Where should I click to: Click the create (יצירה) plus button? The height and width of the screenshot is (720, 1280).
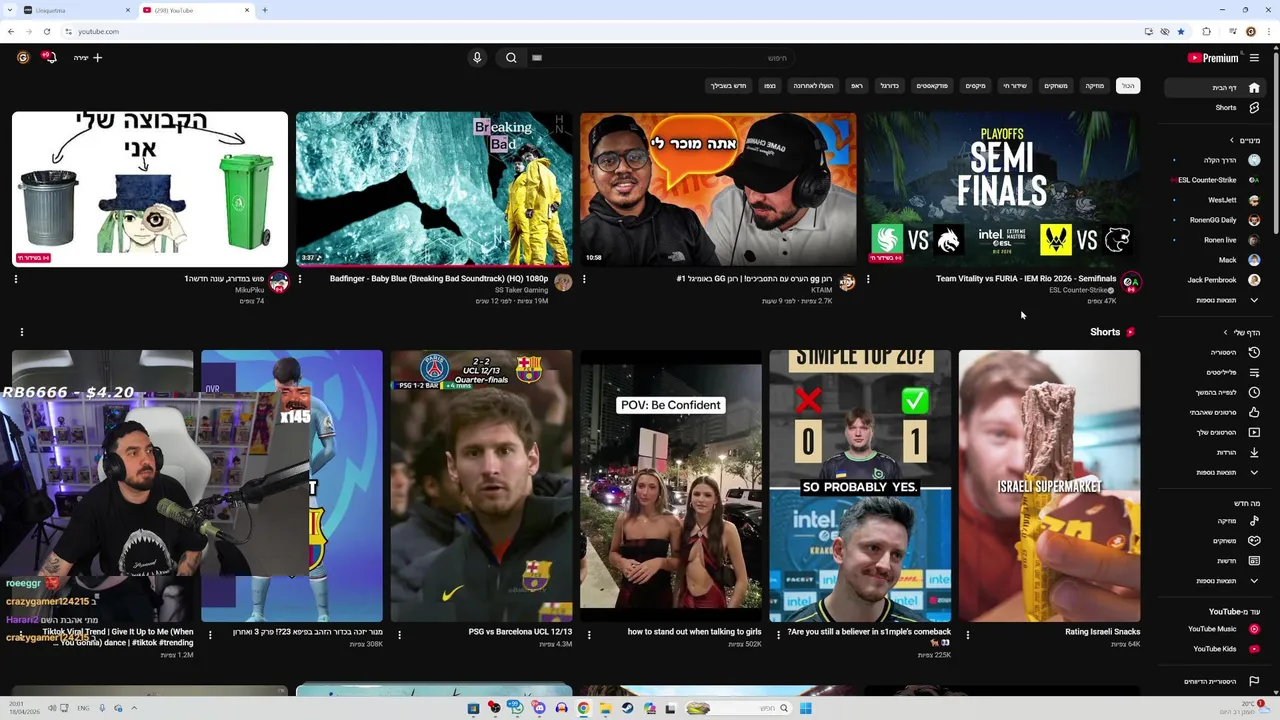point(88,58)
